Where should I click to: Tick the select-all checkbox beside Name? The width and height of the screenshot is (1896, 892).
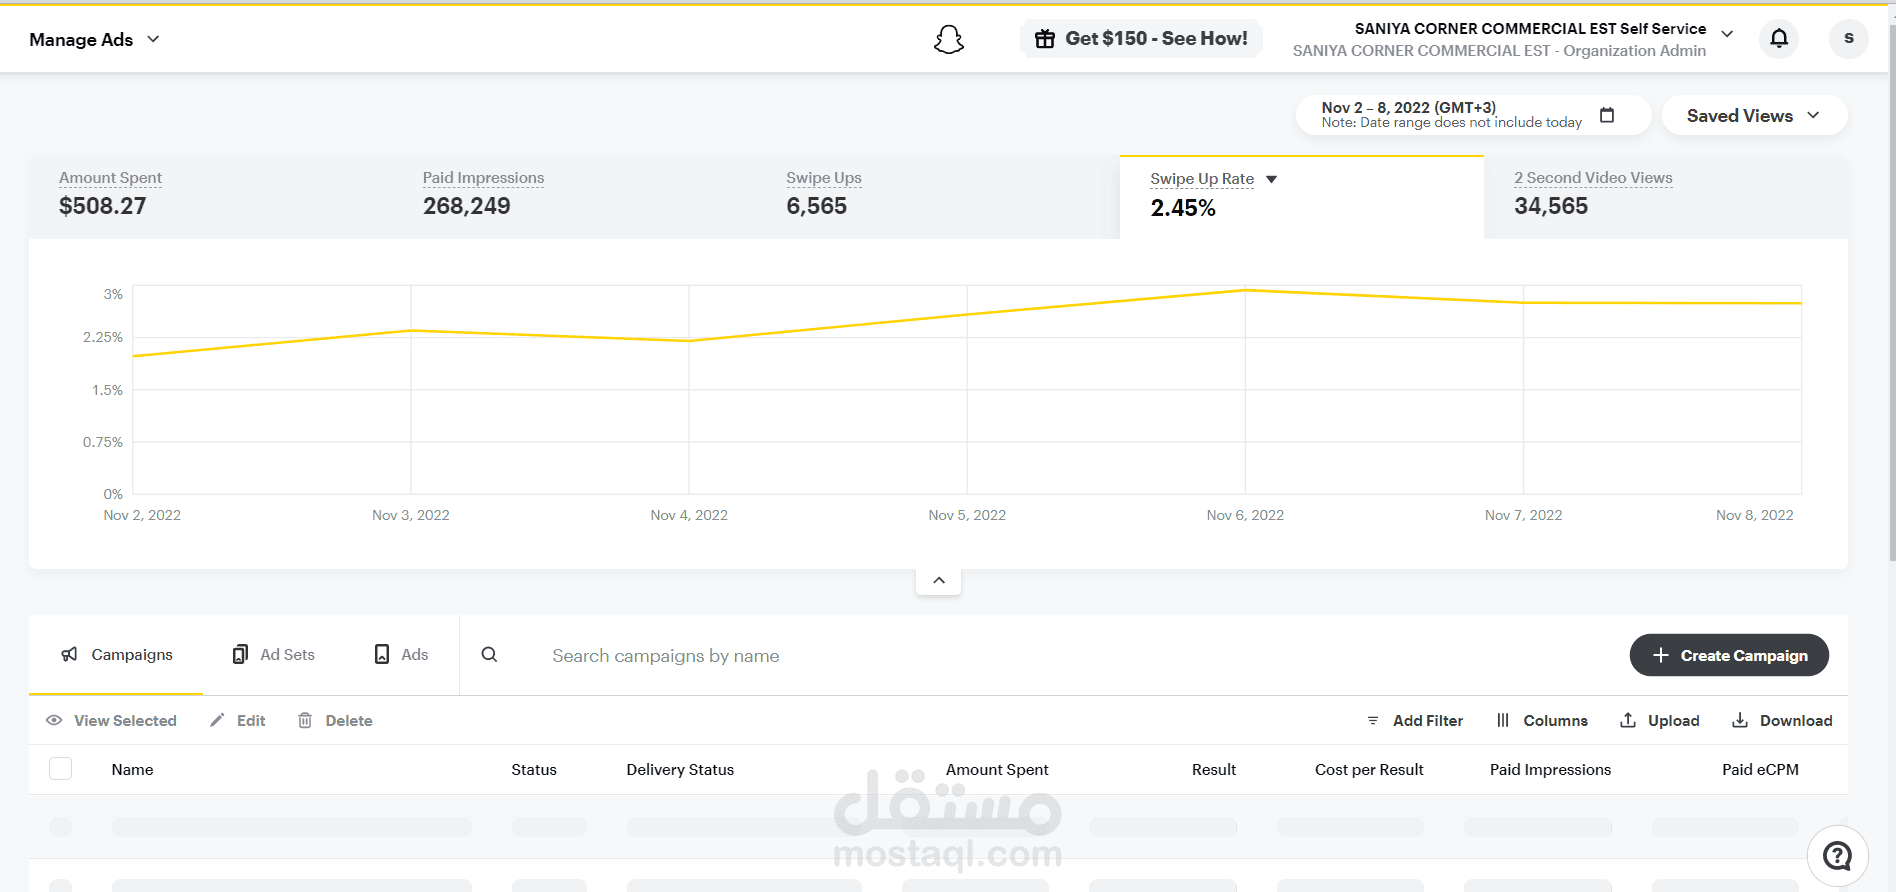tap(61, 769)
